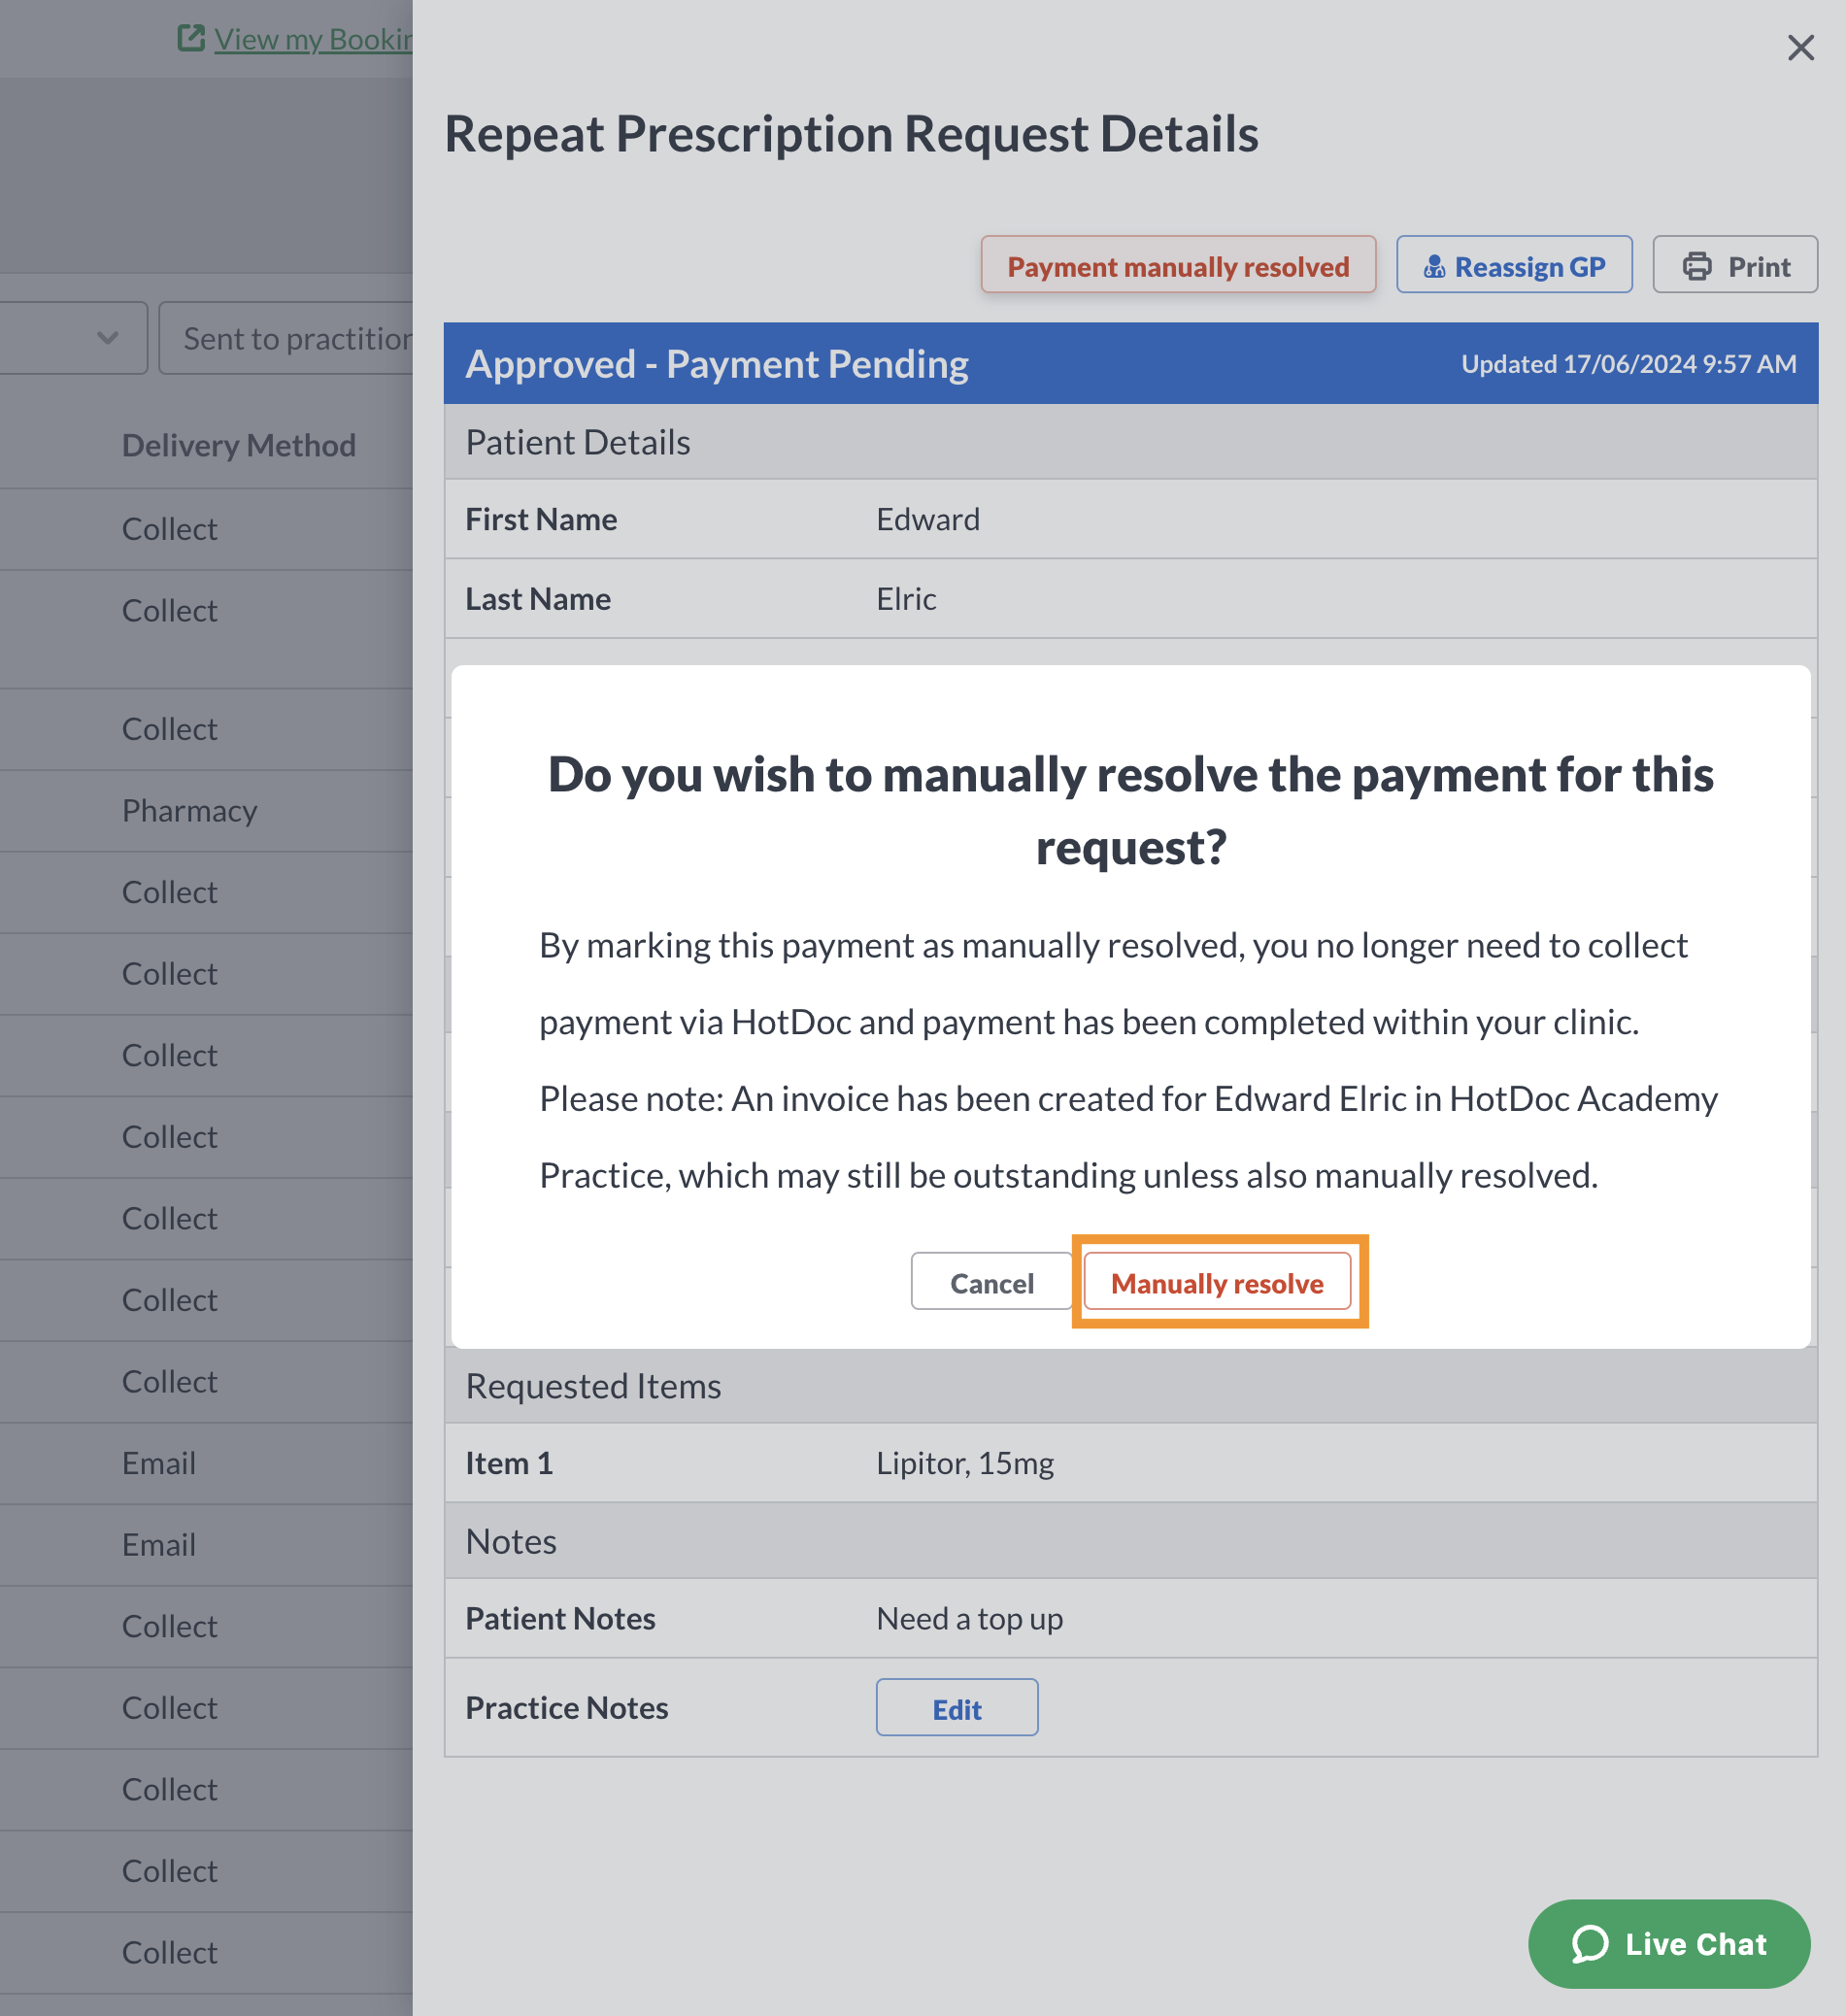Click the Practice Notes label
This screenshot has height=2016, width=1846.
tap(567, 1708)
